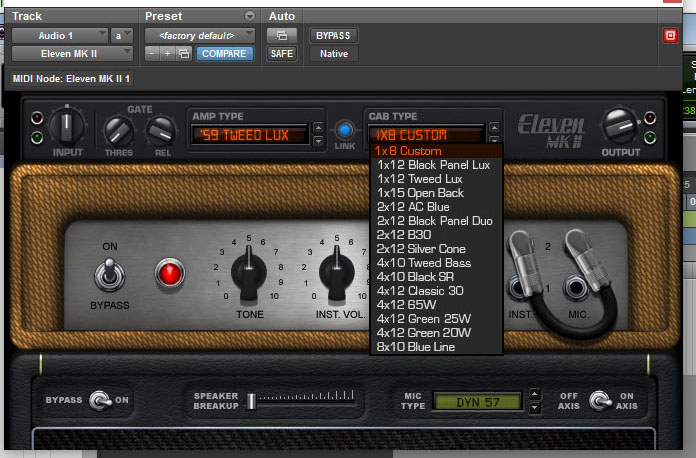Select 2x12 Black Panel Duo cabinet
Image resolution: width=696 pixels, height=458 pixels.
point(436,221)
